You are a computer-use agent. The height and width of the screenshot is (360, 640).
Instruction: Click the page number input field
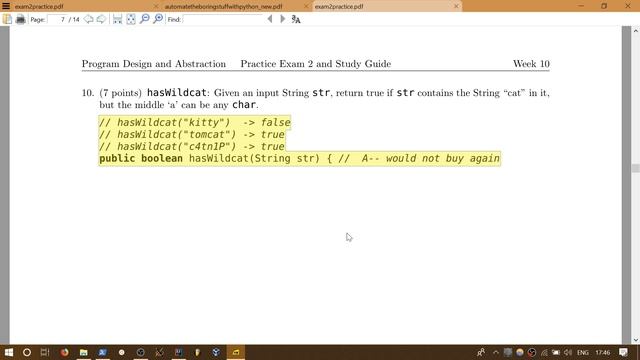coord(57,19)
